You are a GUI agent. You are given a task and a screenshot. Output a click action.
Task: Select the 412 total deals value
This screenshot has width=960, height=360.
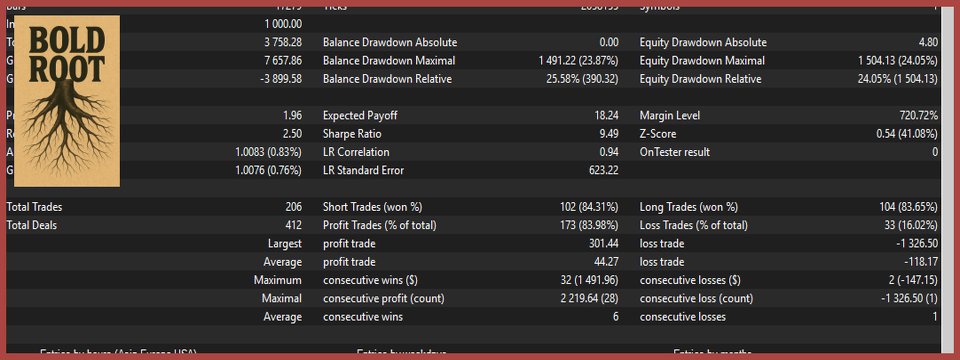pyautogui.click(x=294, y=225)
